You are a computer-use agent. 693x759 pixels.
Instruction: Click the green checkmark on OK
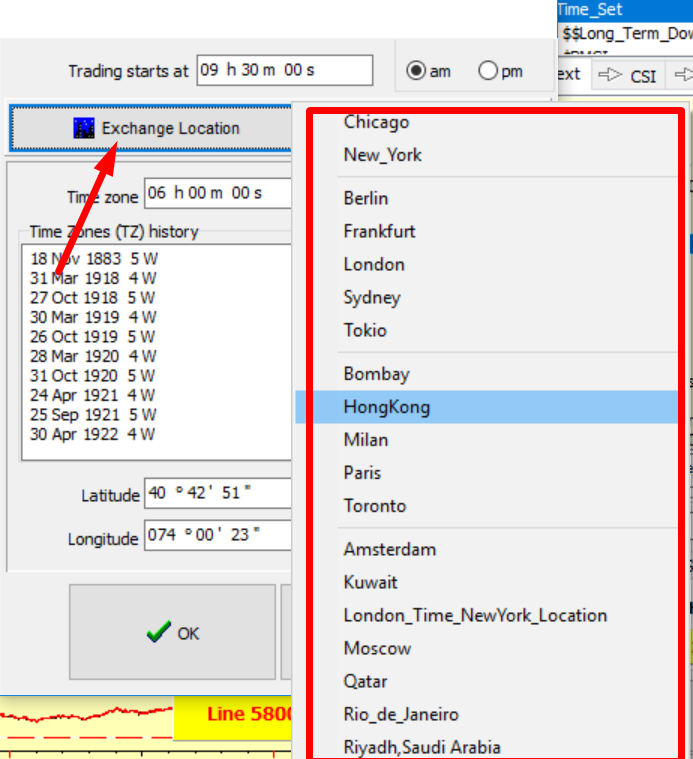[158, 633]
